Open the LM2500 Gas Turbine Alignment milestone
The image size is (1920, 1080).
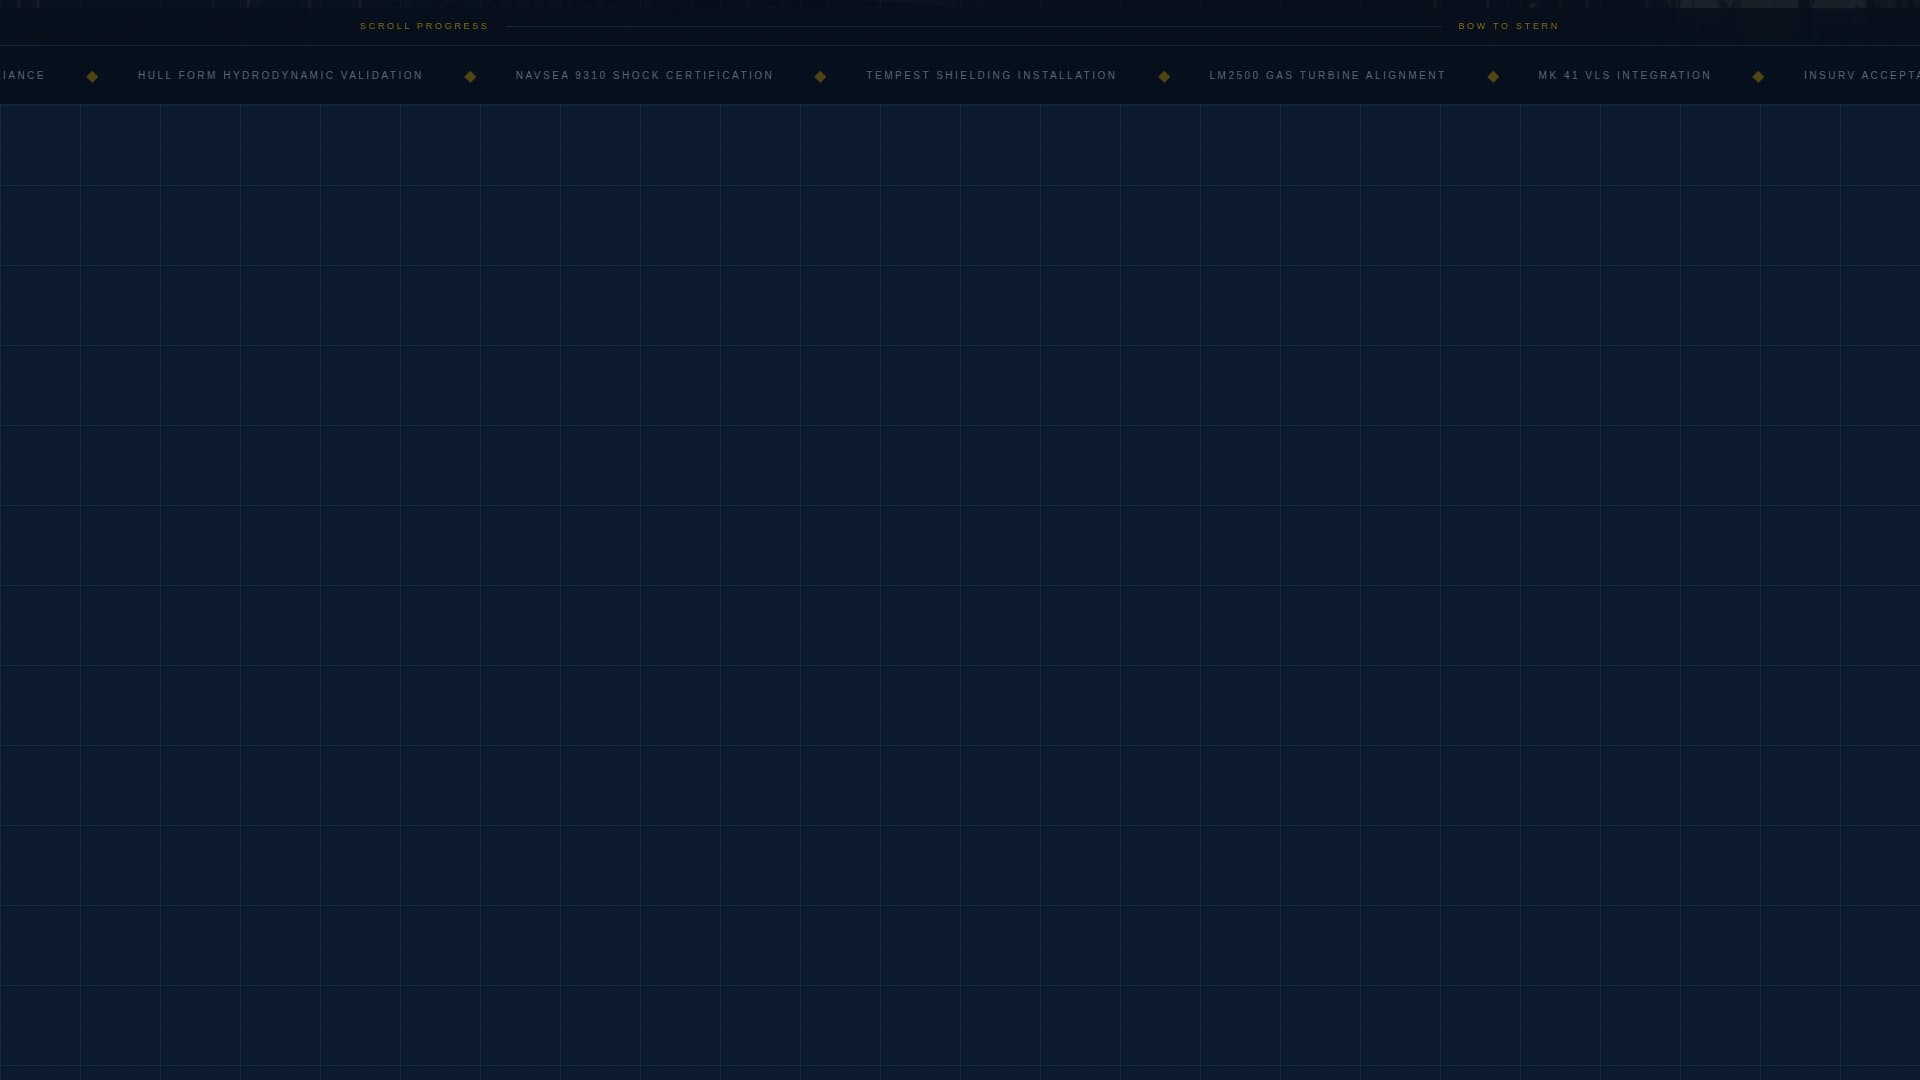[x=1328, y=75]
